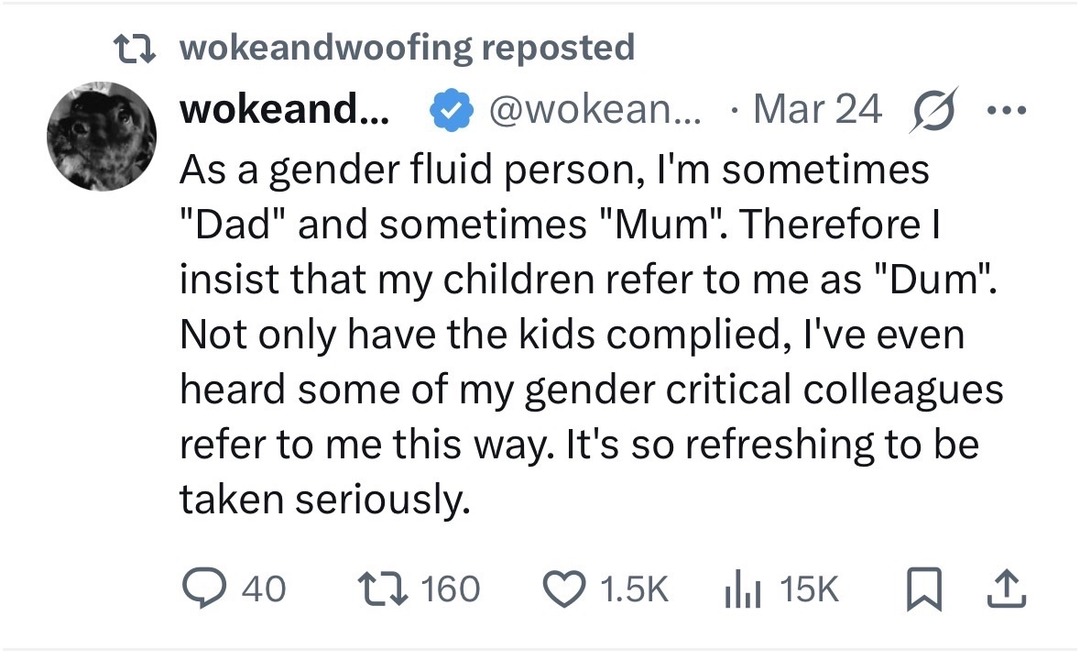Click the blue verified badge
Screen dimensions: 1080x660
(x=451, y=110)
